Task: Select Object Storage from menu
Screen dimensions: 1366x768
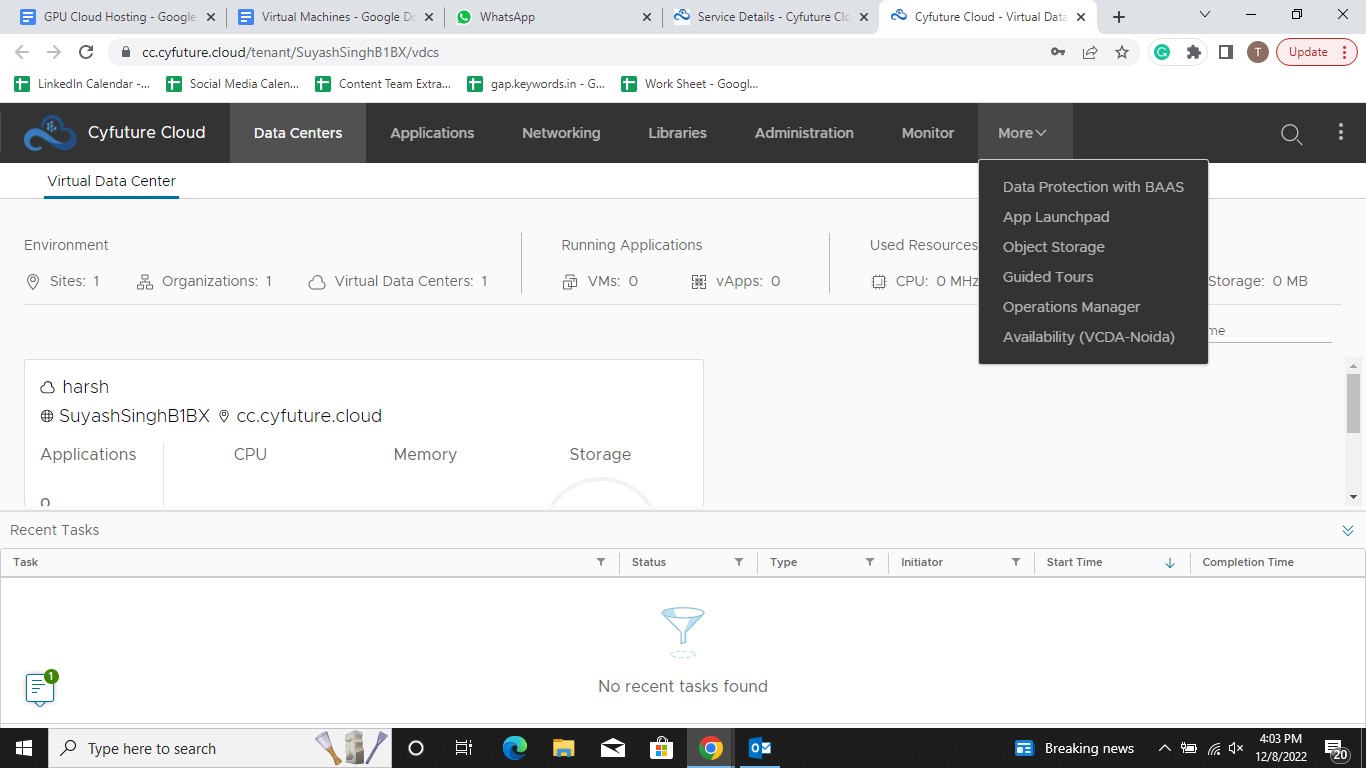Action: (1053, 247)
